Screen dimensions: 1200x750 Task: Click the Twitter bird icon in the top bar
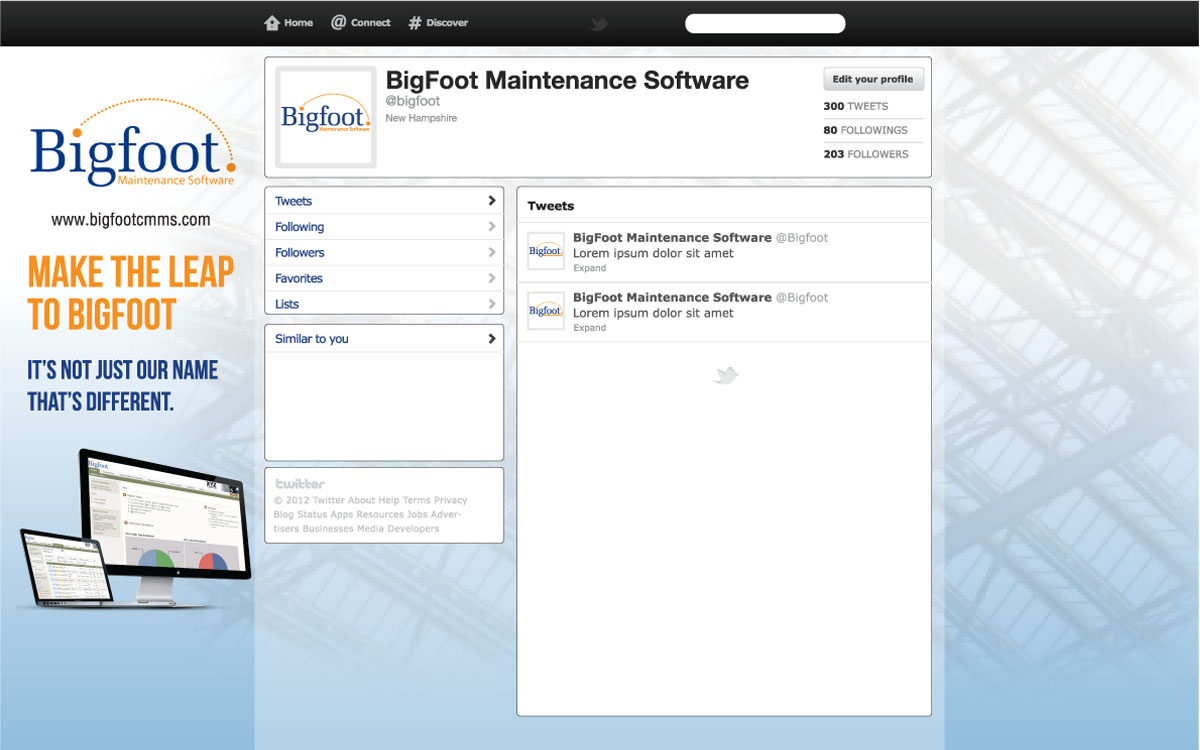(x=599, y=22)
